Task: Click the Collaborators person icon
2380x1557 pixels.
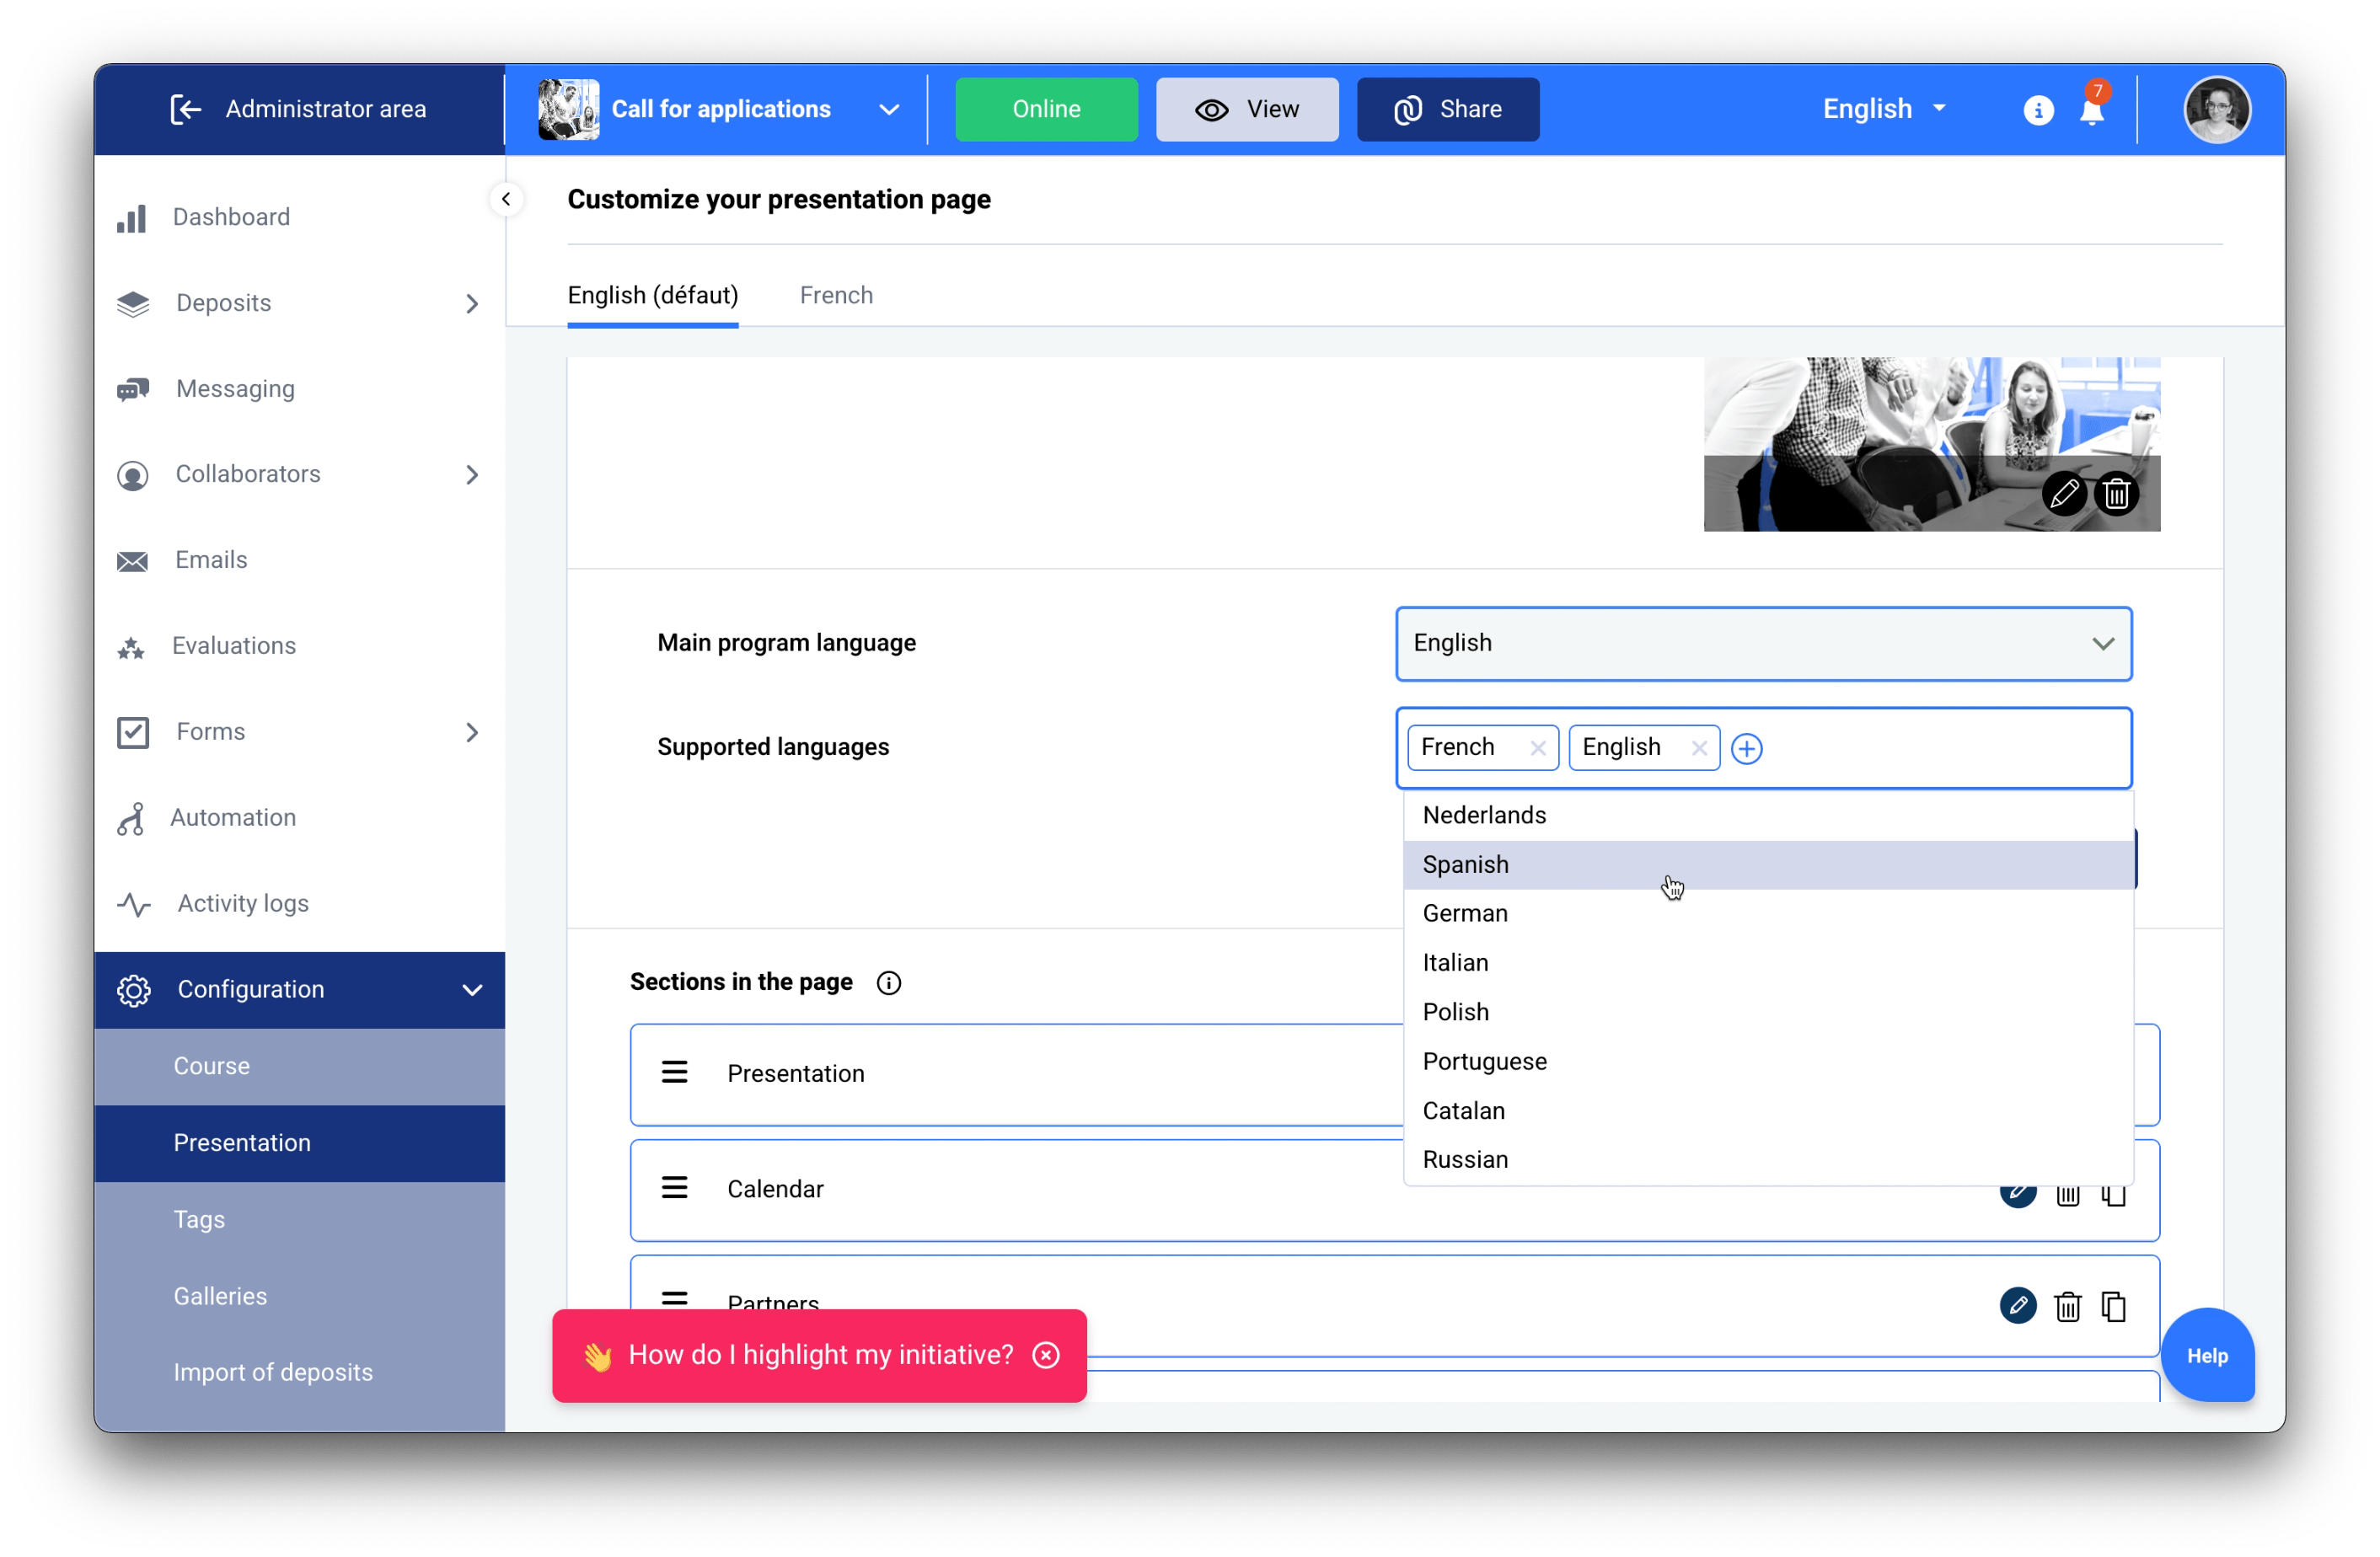Action: tap(133, 475)
